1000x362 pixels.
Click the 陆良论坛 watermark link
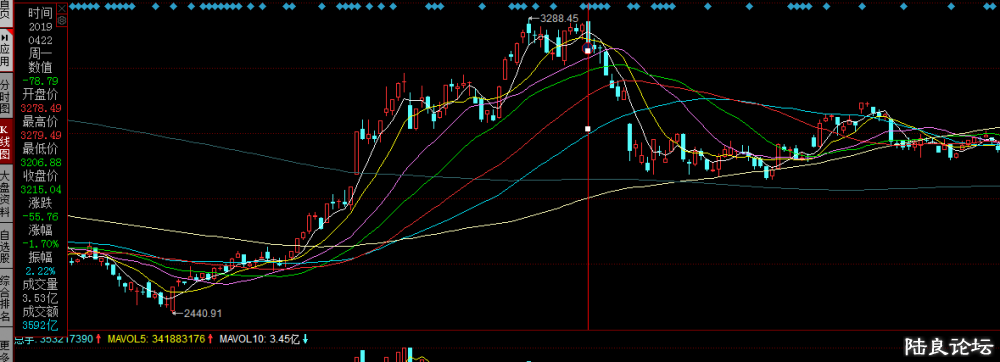pos(949,347)
